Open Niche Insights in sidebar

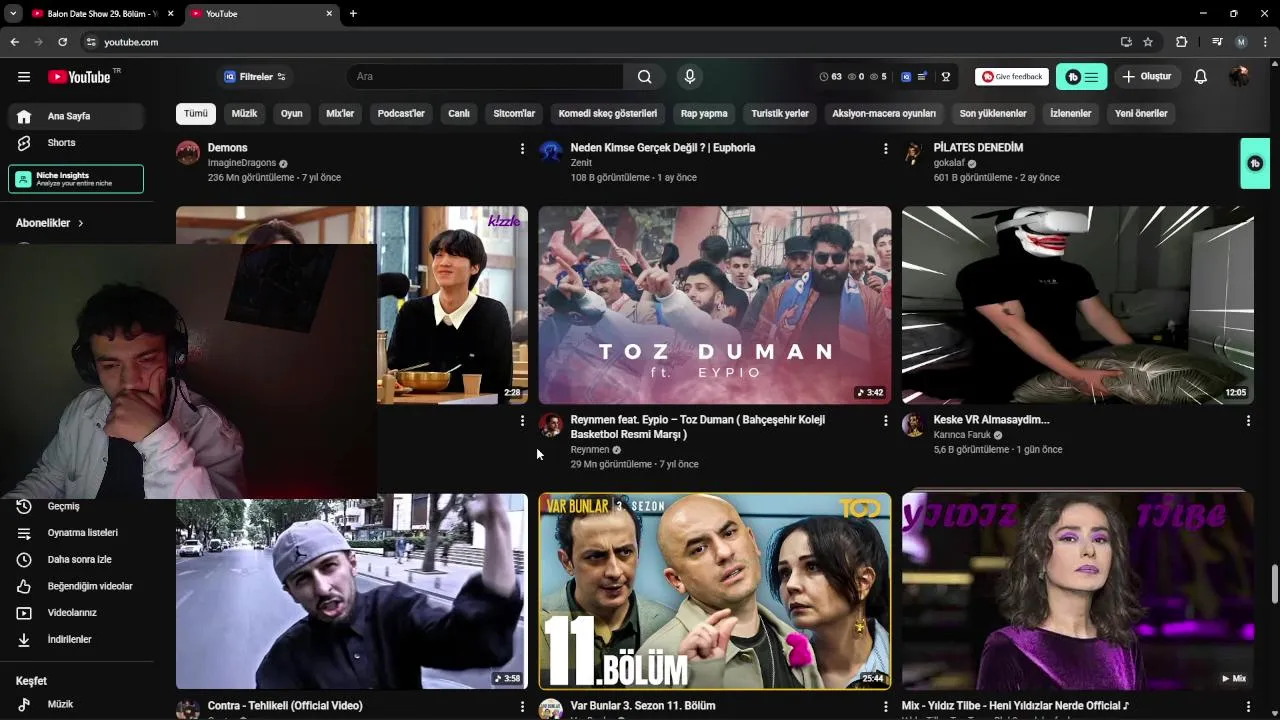tap(76, 179)
